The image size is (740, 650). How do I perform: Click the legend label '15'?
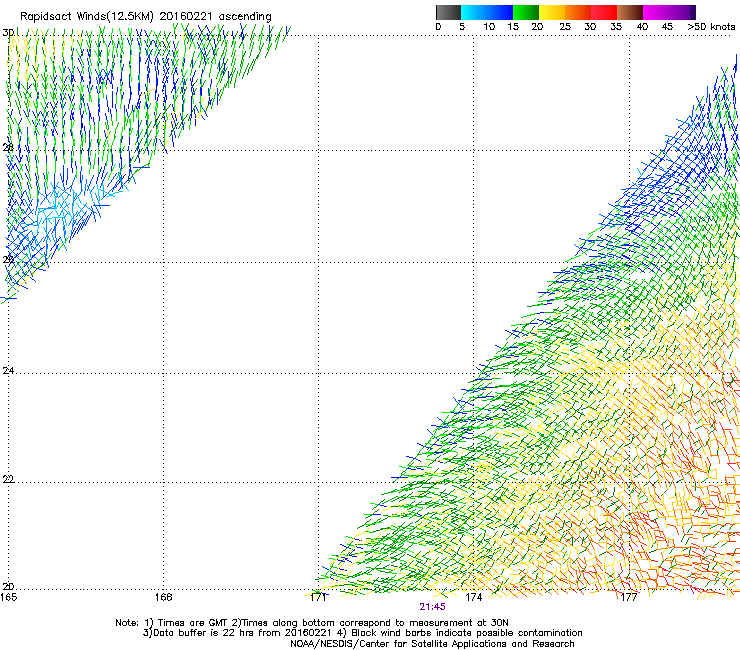(x=513, y=27)
